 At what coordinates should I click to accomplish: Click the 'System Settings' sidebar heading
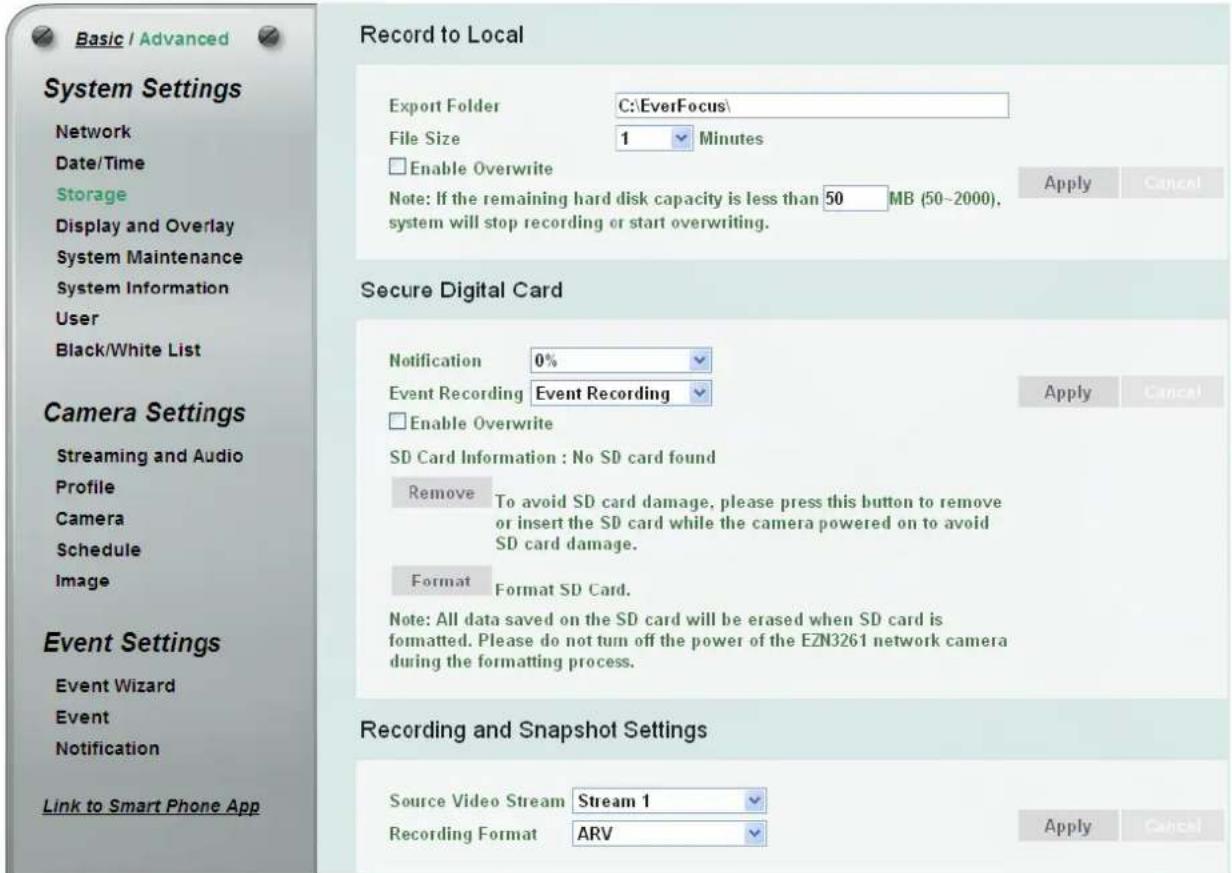143,89
